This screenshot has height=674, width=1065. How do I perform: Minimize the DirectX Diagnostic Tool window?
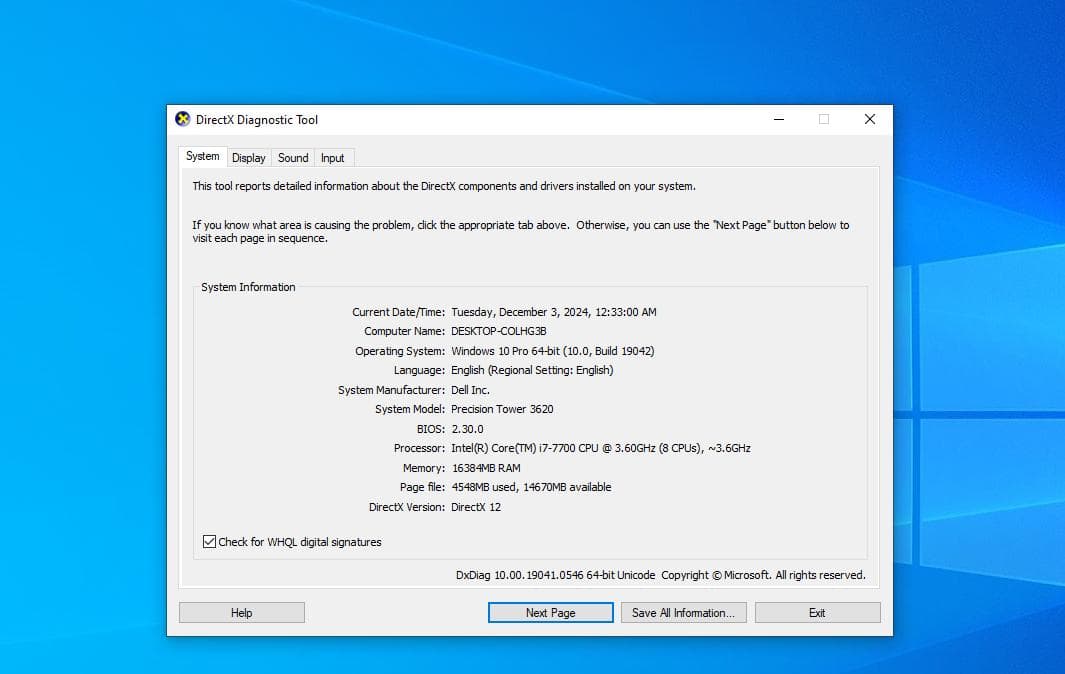(x=778, y=119)
